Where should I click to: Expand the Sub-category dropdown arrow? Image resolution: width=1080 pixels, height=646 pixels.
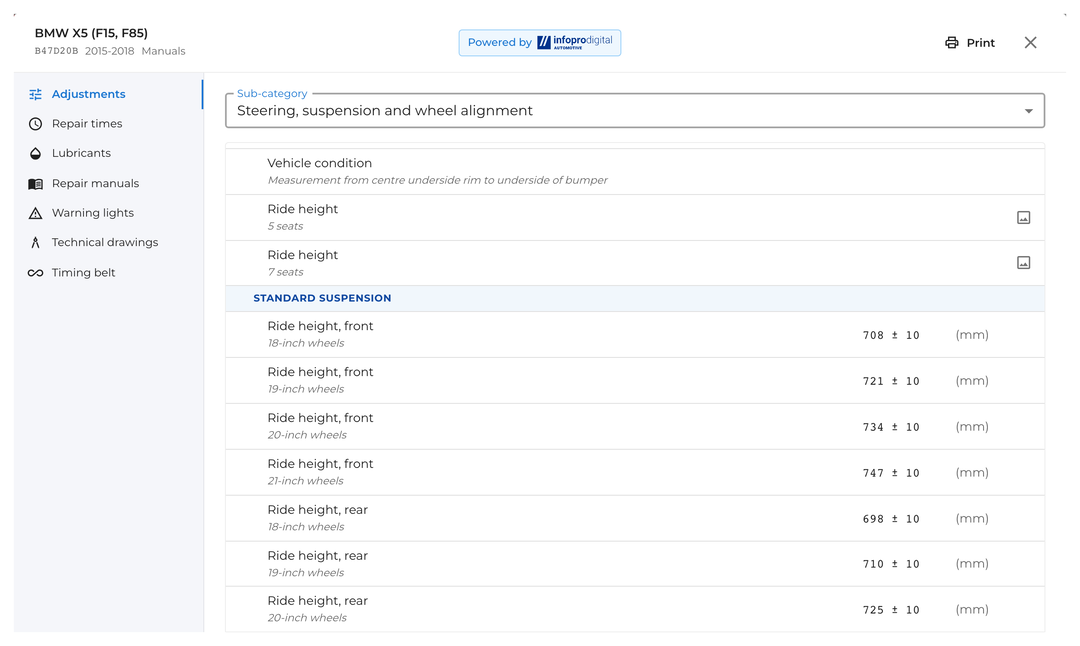pyautogui.click(x=1028, y=111)
